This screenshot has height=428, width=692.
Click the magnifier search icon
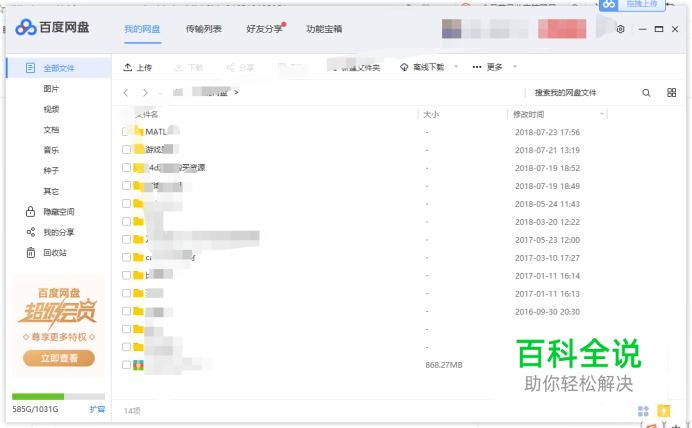646,93
